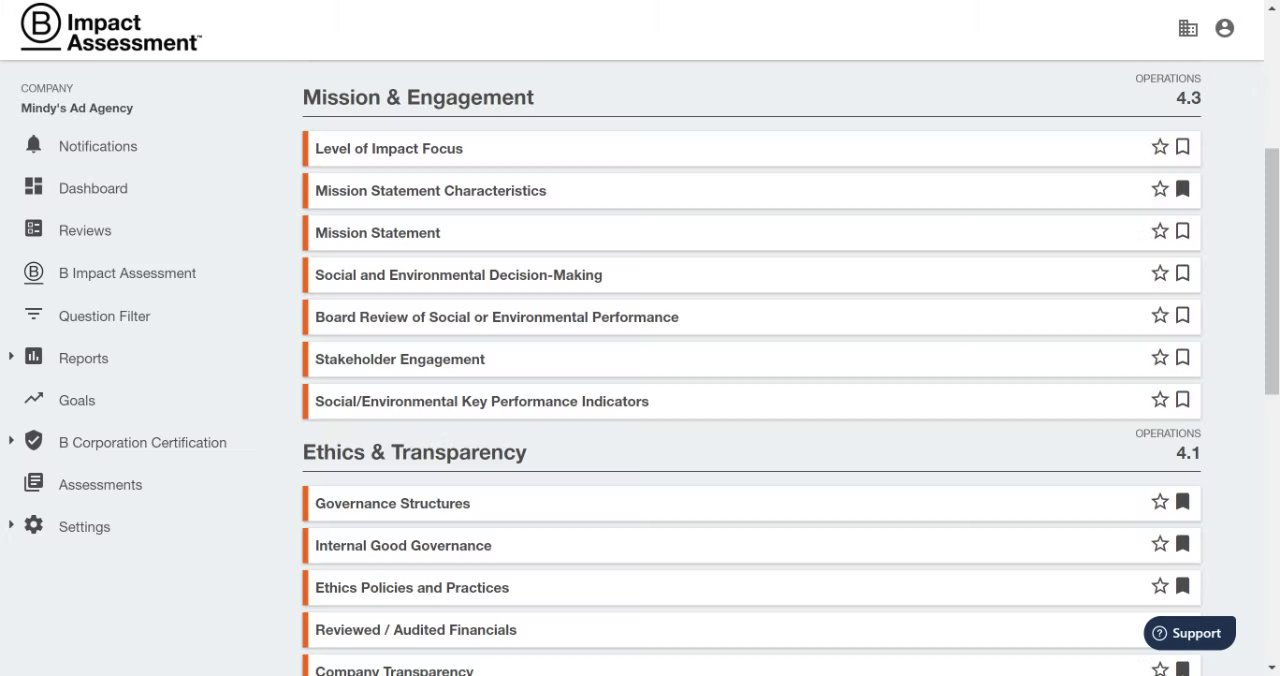Click the Support help button

click(1189, 633)
